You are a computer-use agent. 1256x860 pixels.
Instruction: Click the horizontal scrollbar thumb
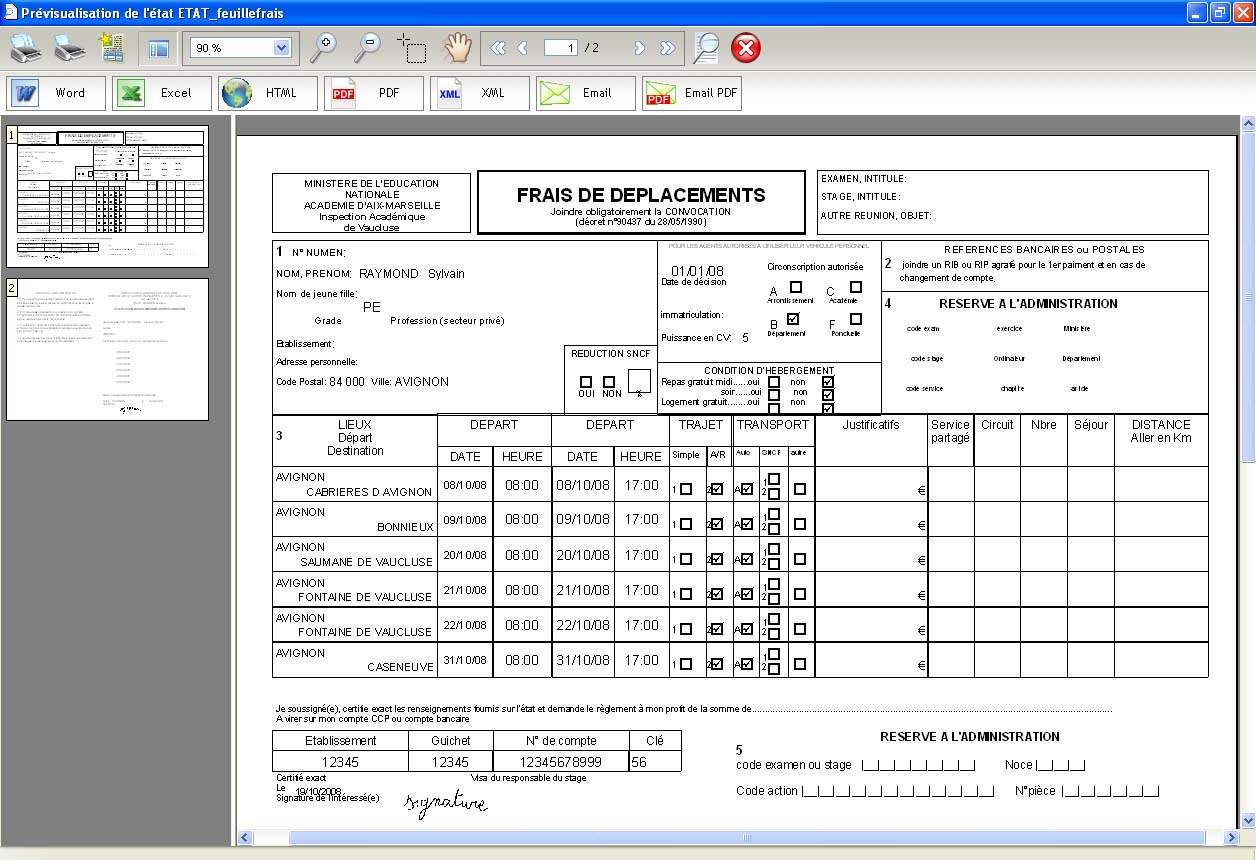tap(746, 837)
